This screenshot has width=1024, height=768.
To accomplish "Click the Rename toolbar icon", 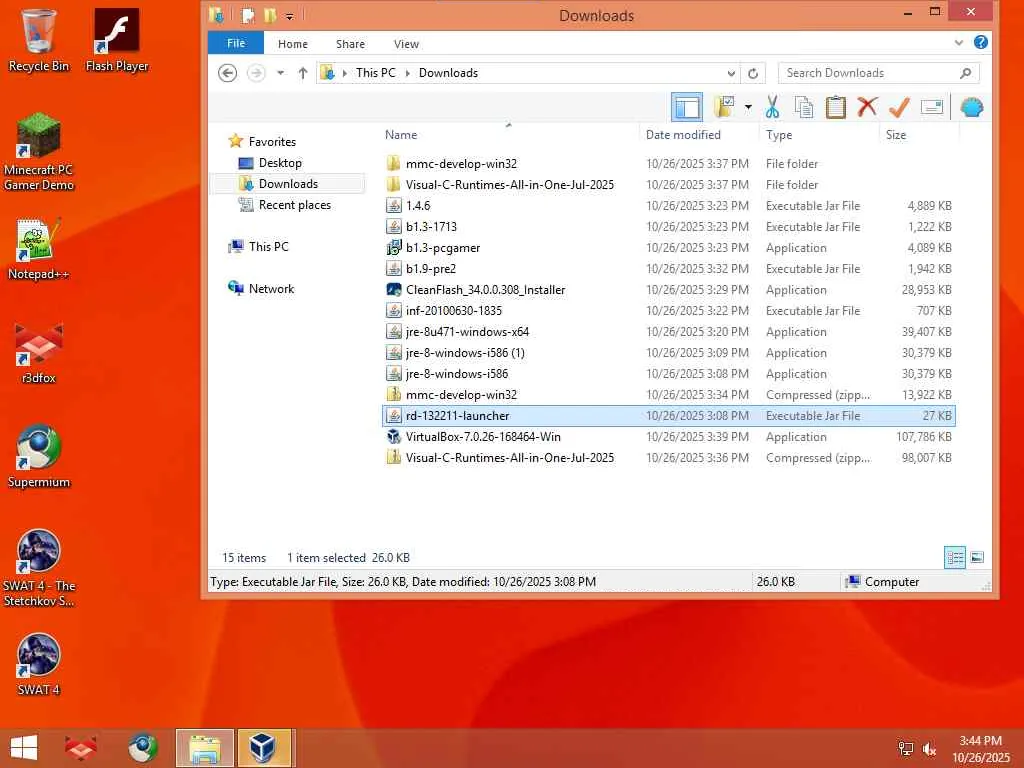I will click(932, 107).
